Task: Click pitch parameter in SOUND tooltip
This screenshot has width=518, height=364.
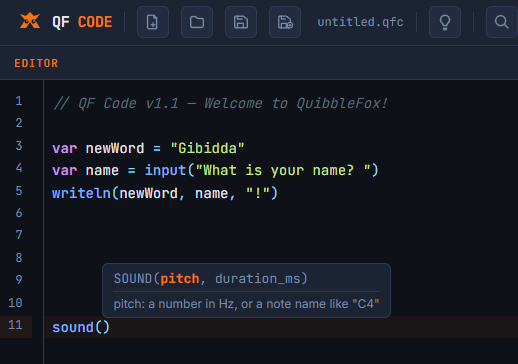Action: tap(180, 279)
